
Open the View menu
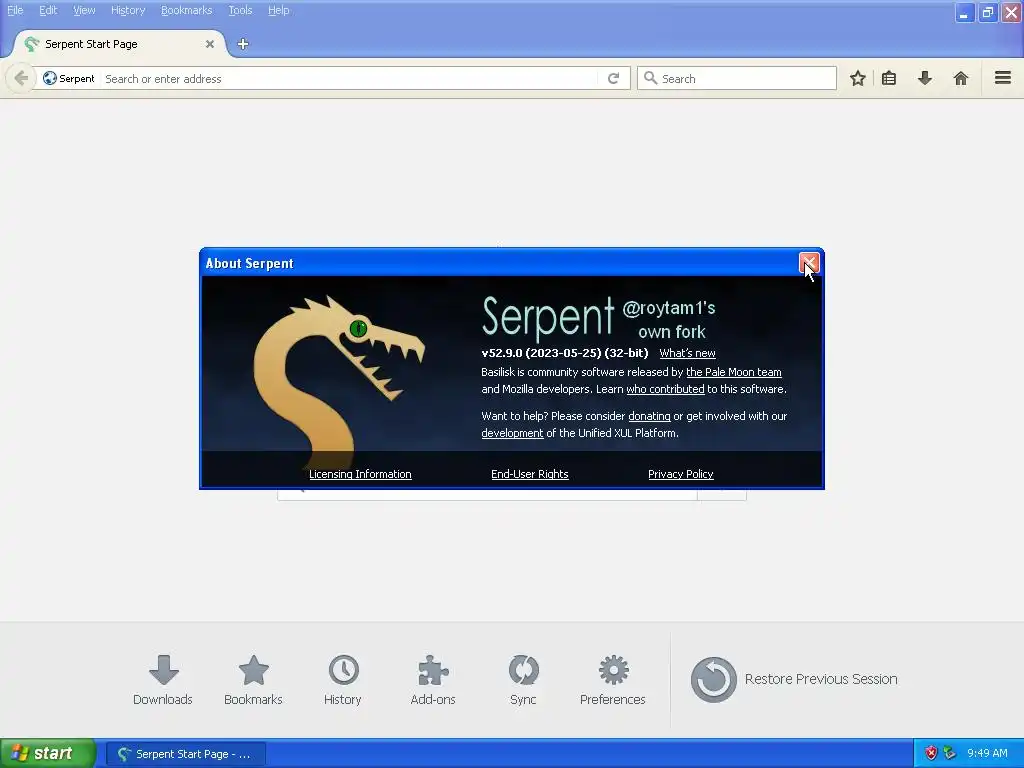point(84,10)
